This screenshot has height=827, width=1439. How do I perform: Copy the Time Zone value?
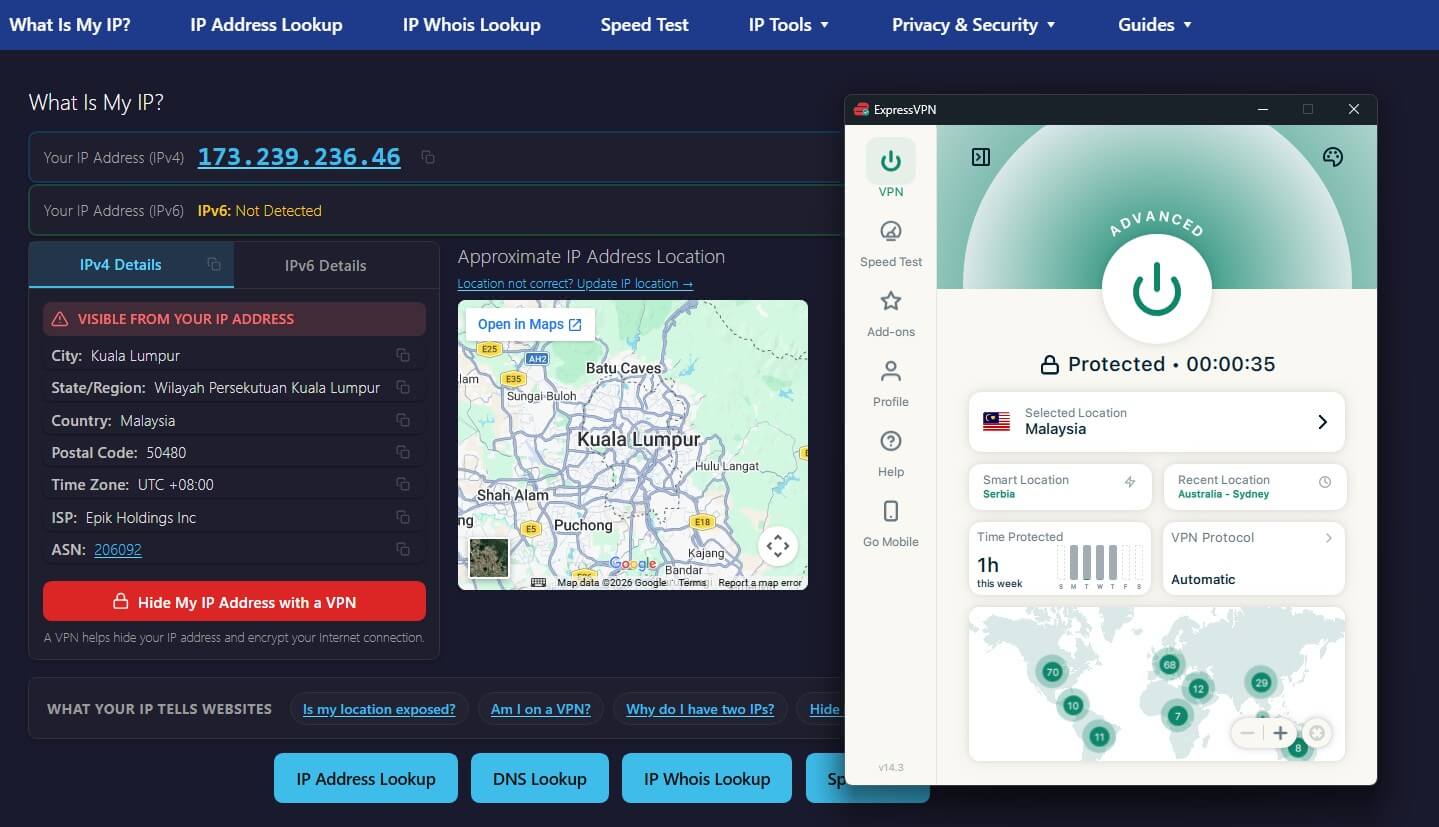point(403,484)
